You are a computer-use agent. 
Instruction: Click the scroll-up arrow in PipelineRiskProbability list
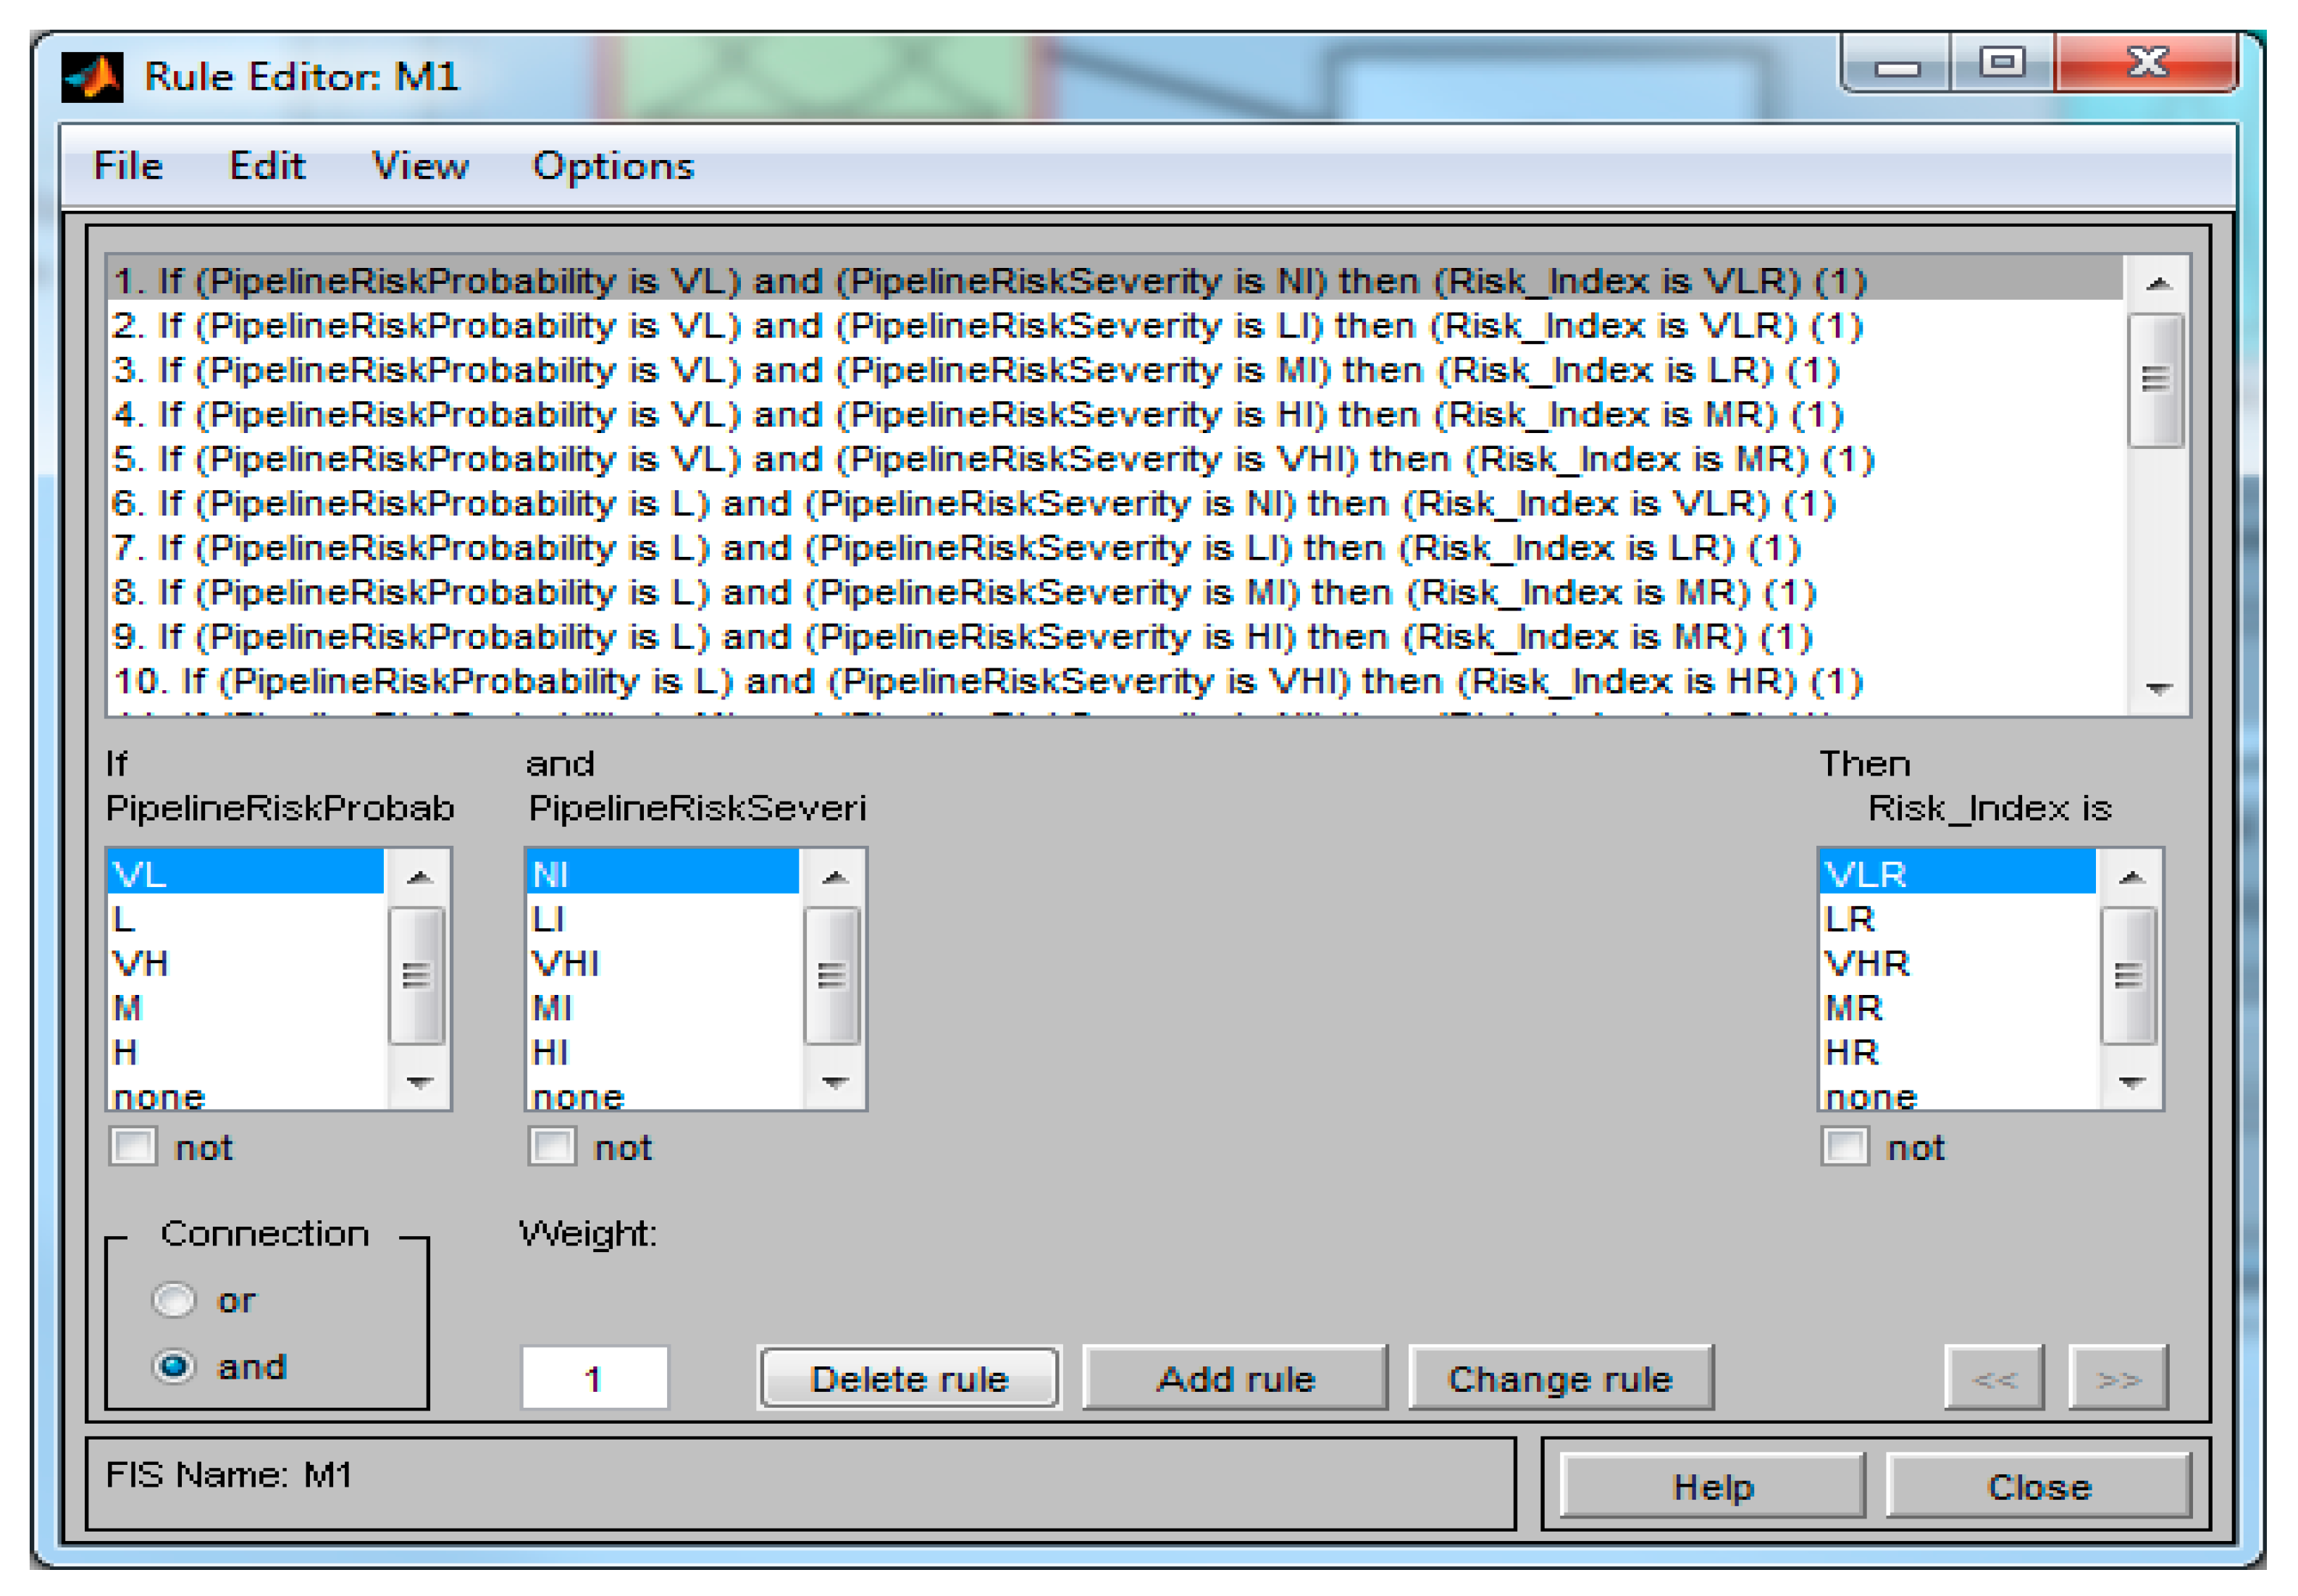click(419, 878)
